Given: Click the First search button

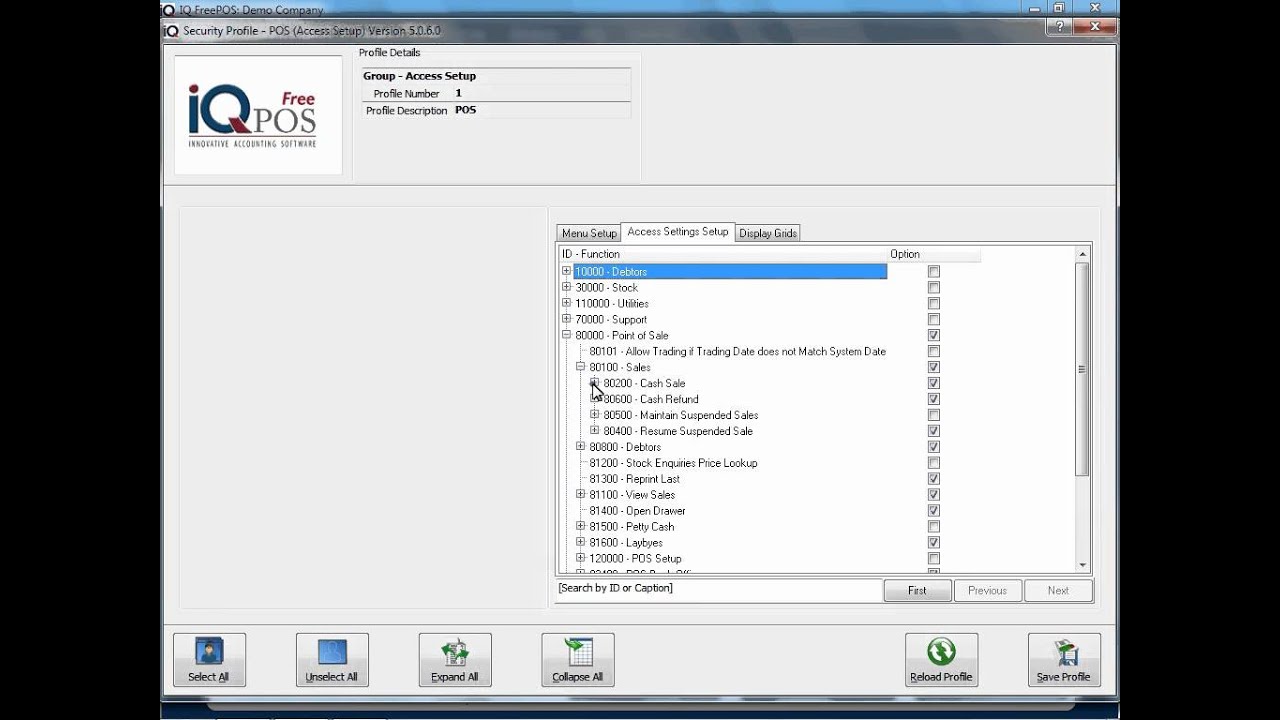Looking at the screenshot, I should [917, 590].
